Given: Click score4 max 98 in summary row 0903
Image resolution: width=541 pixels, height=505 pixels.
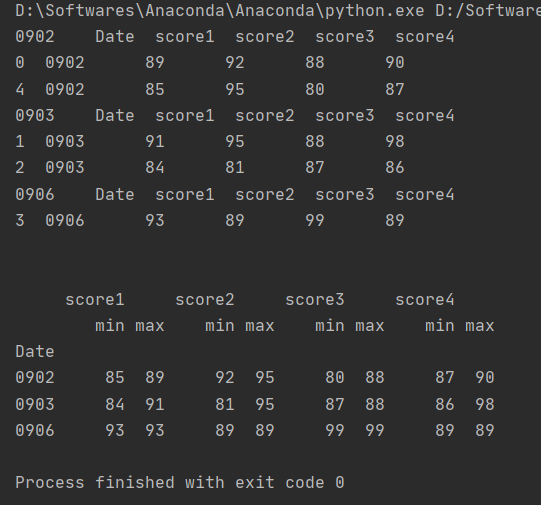Looking at the screenshot, I should tap(485, 404).
